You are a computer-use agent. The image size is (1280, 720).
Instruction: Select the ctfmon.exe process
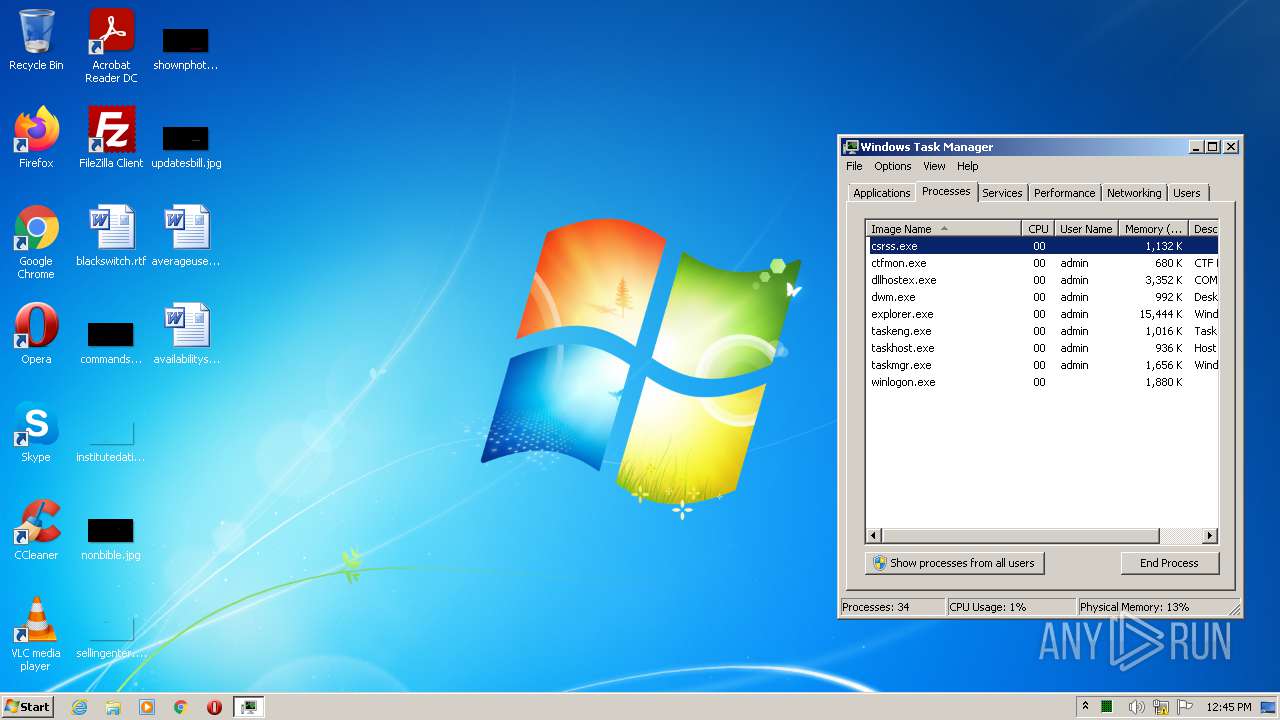pyautogui.click(x=1043, y=263)
